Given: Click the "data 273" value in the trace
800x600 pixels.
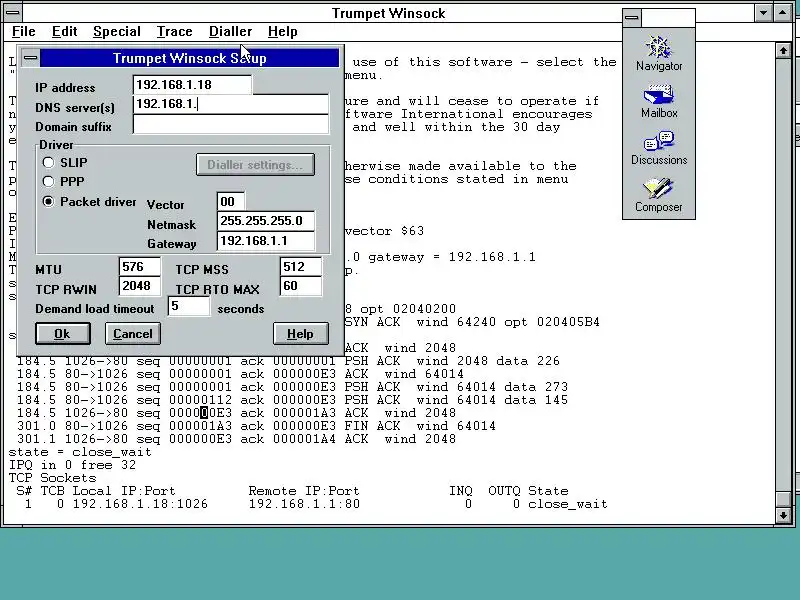Looking at the screenshot, I should (x=536, y=387).
